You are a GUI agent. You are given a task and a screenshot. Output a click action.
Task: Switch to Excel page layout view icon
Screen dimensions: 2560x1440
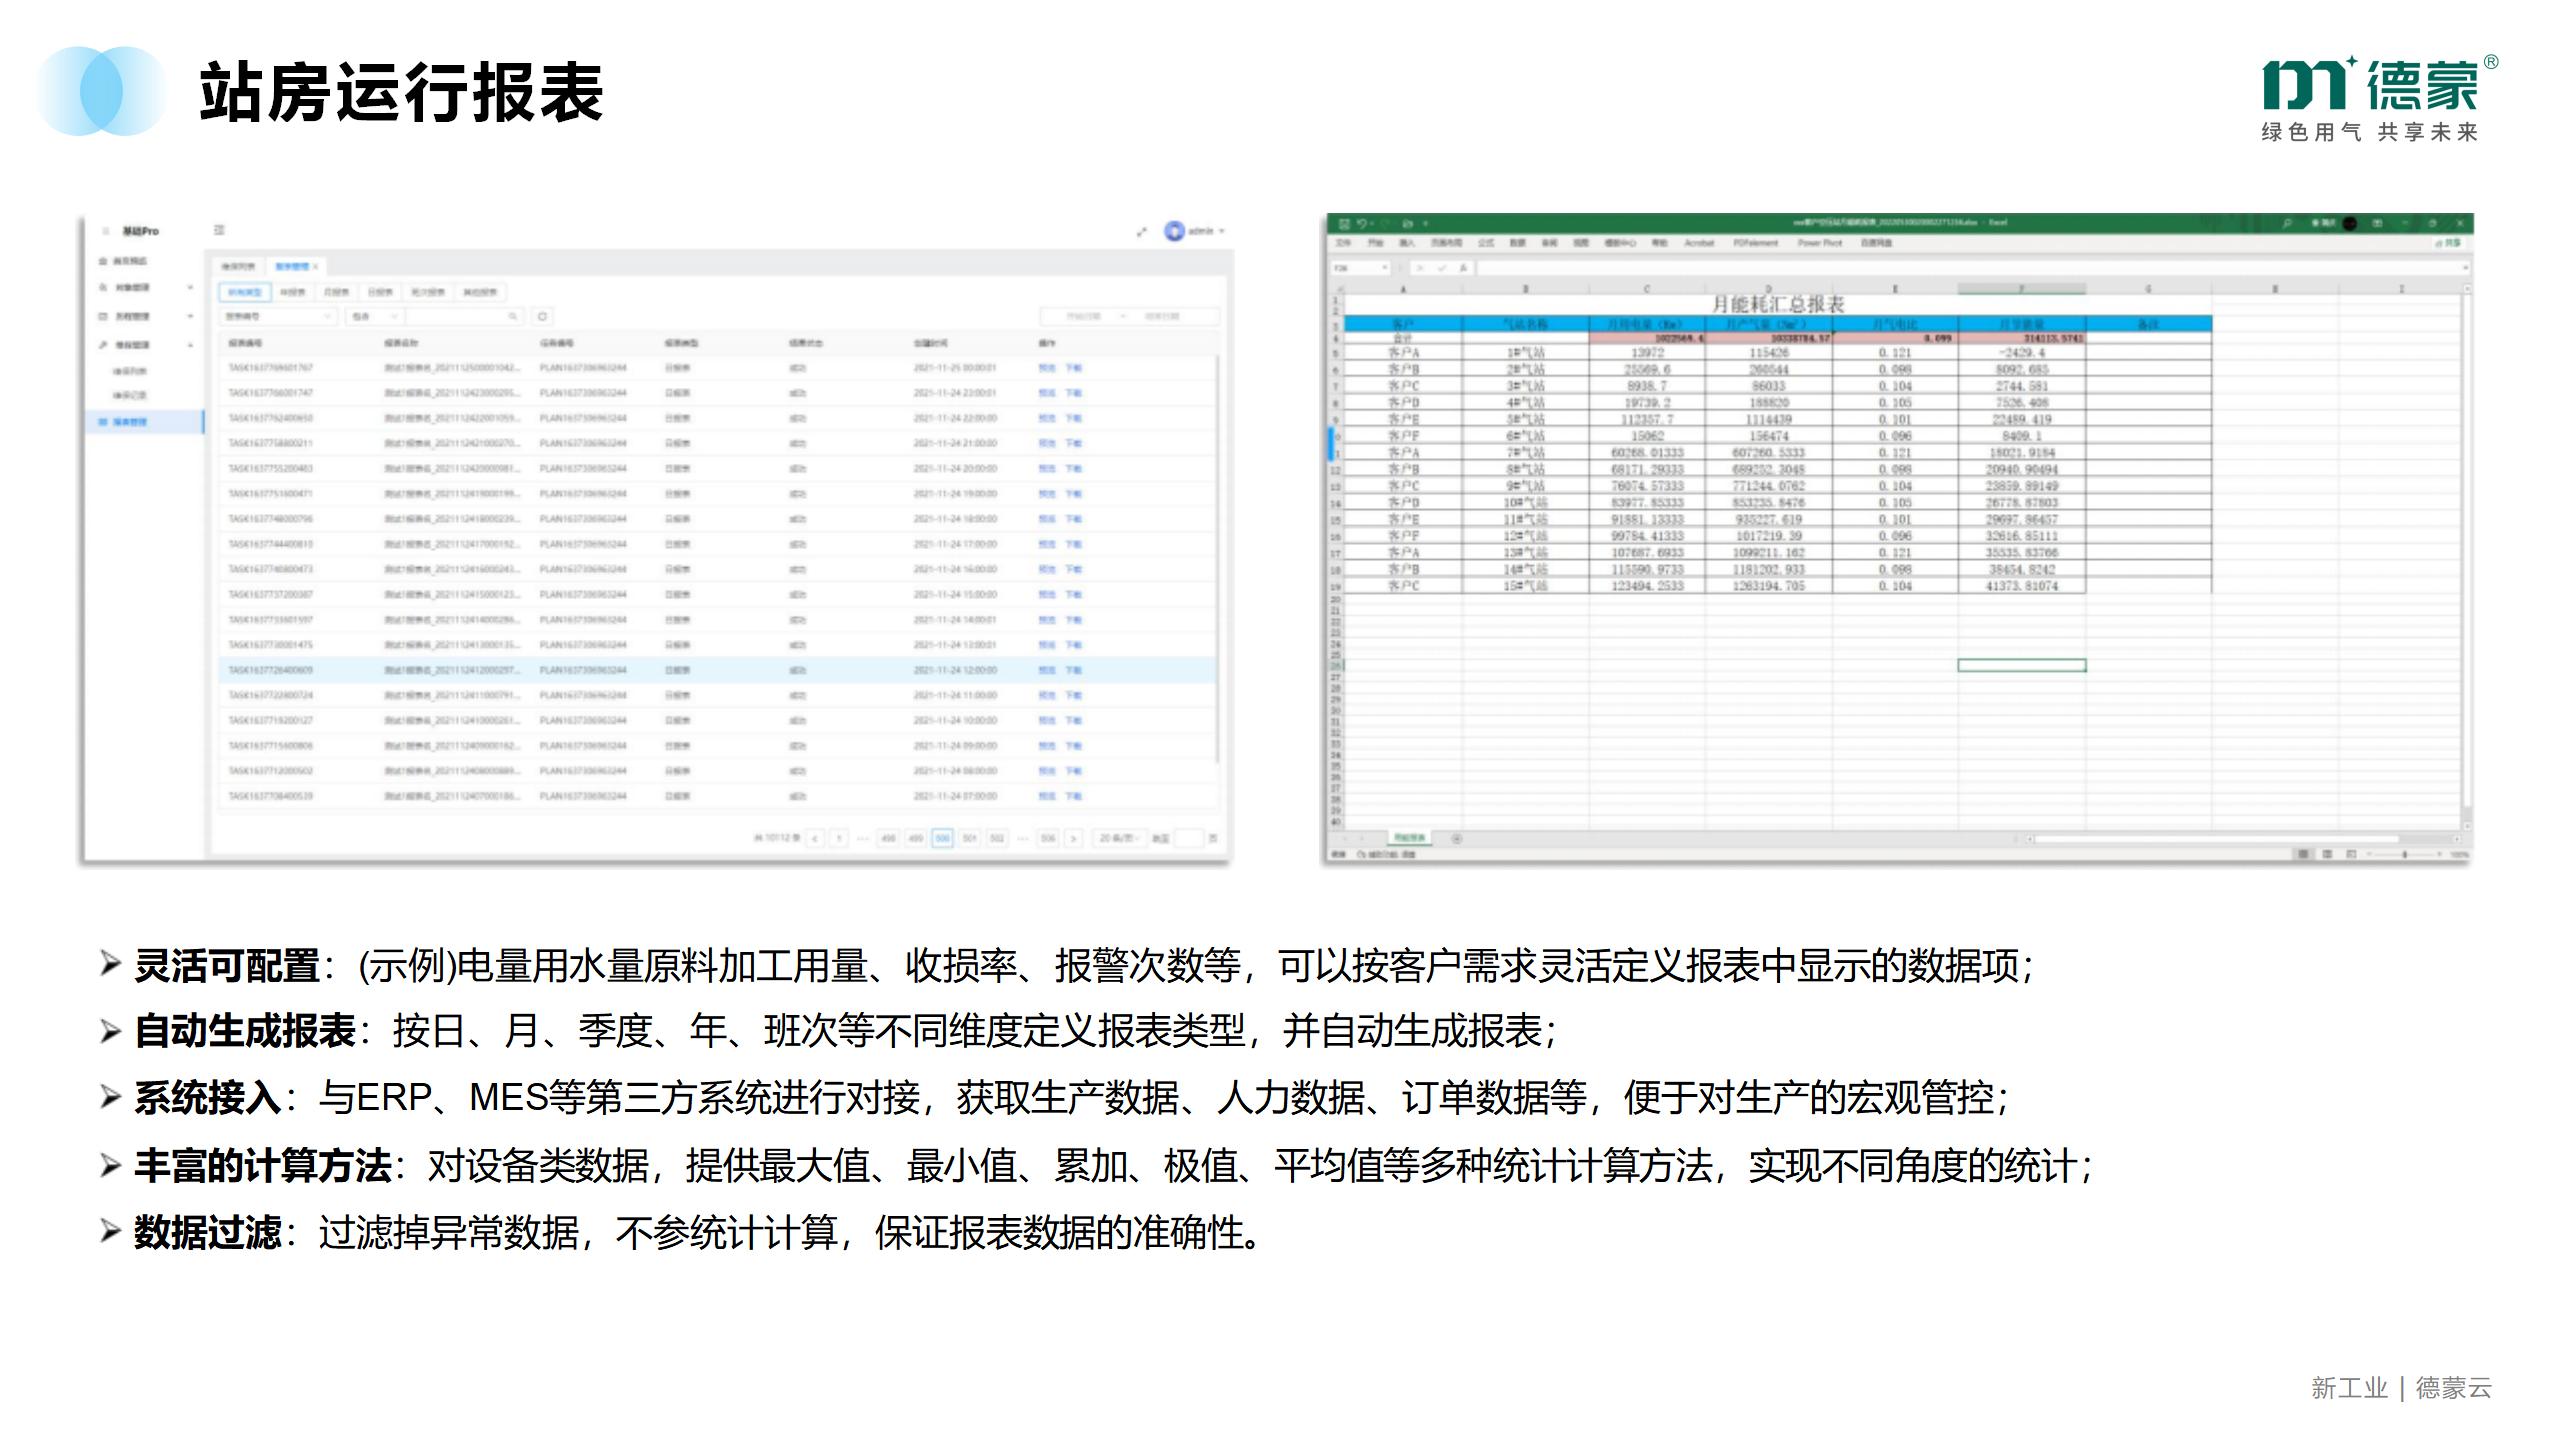pos(2328,854)
